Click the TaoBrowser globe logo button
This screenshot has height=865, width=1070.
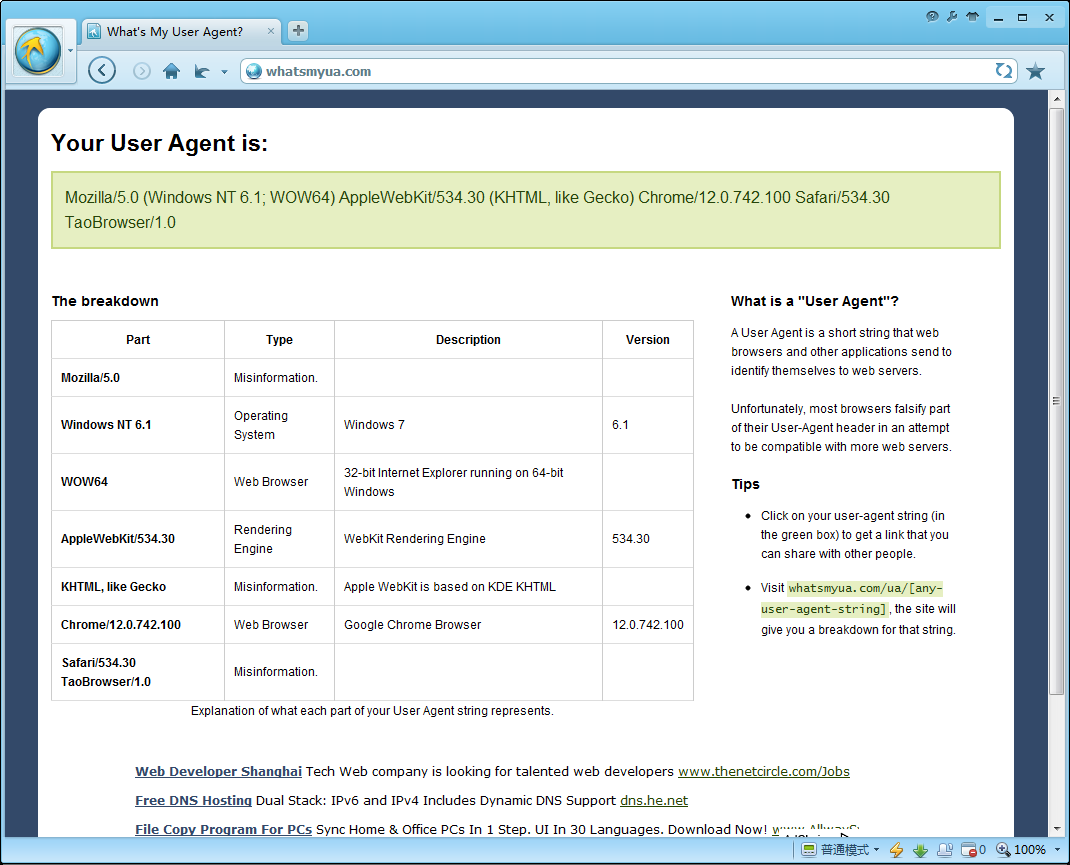pos(39,50)
